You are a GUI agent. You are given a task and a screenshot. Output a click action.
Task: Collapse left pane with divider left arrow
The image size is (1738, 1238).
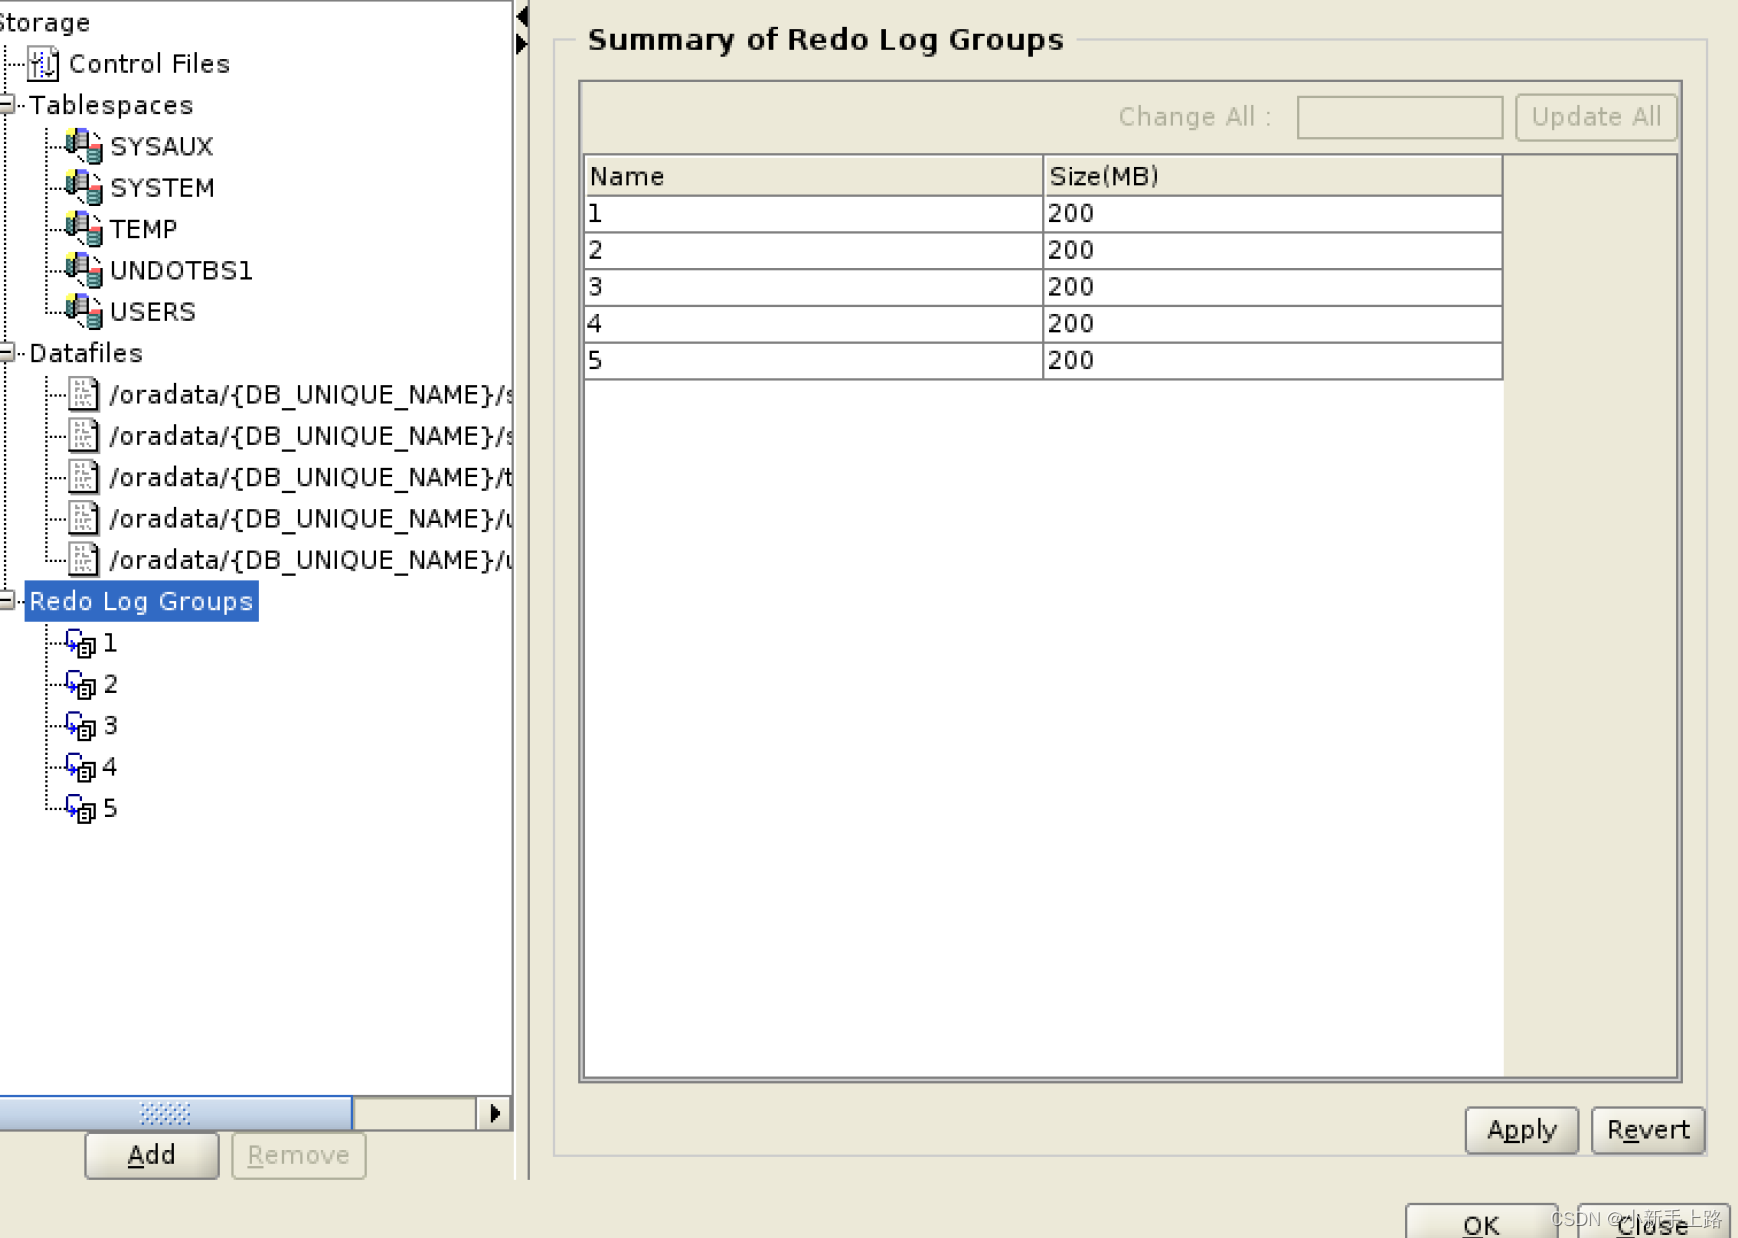click(x=522, y=16)
